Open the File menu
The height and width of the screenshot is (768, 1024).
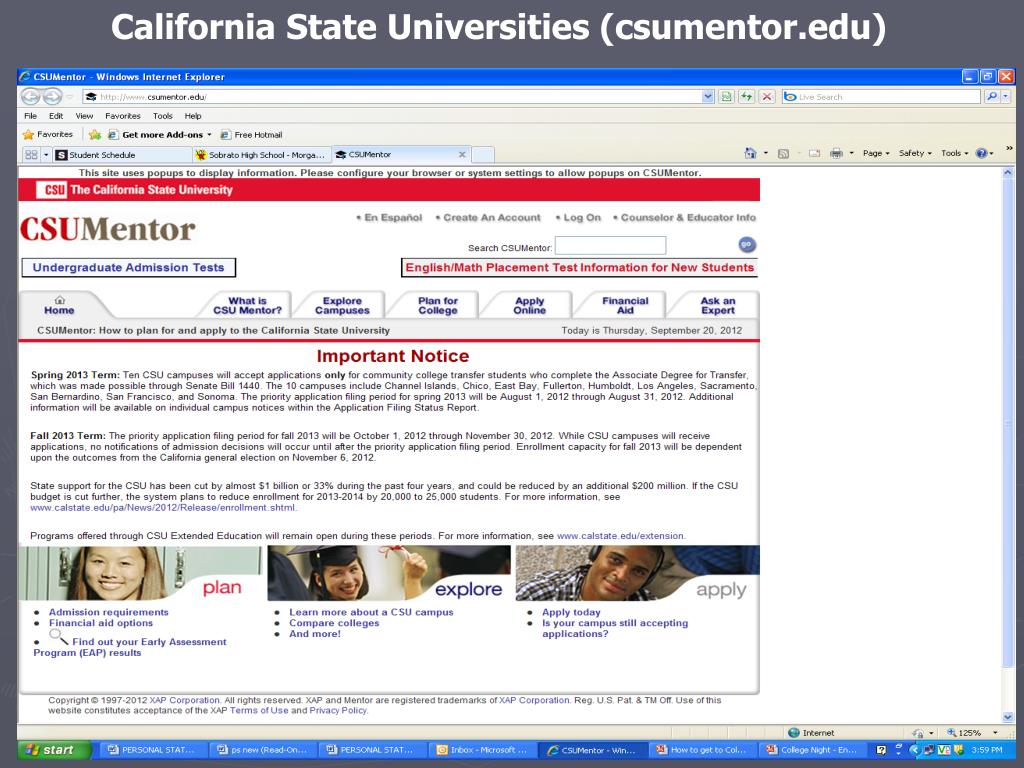pyautogui.click(x=30, y=116)
